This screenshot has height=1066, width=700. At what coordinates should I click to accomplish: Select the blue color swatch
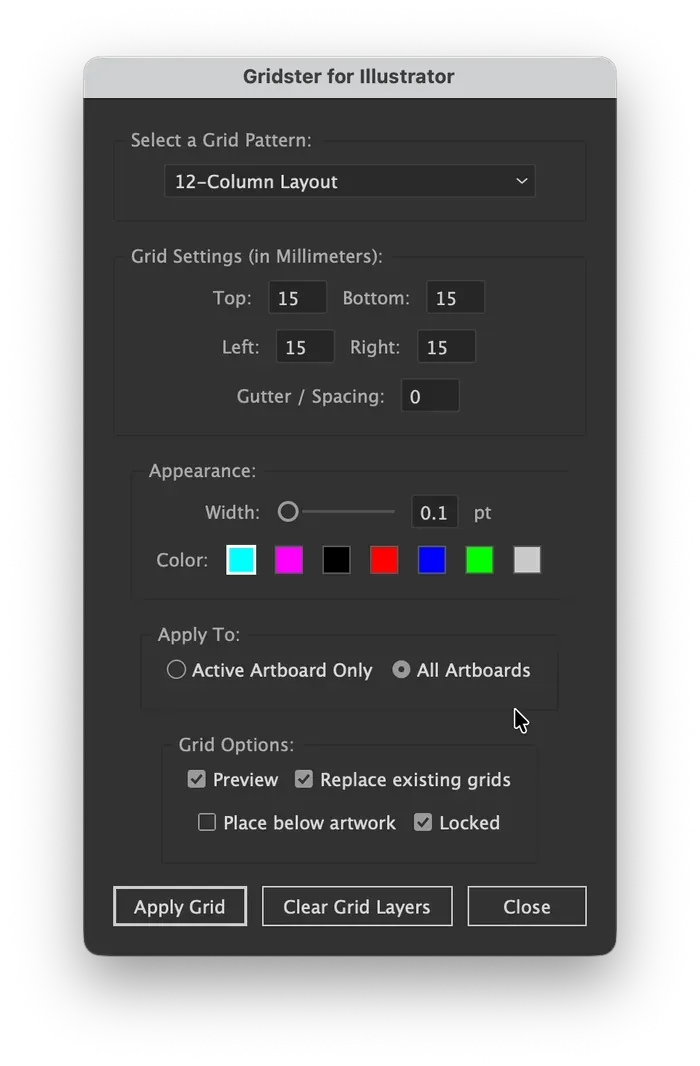pyautogui.click(x=432, y=560)
